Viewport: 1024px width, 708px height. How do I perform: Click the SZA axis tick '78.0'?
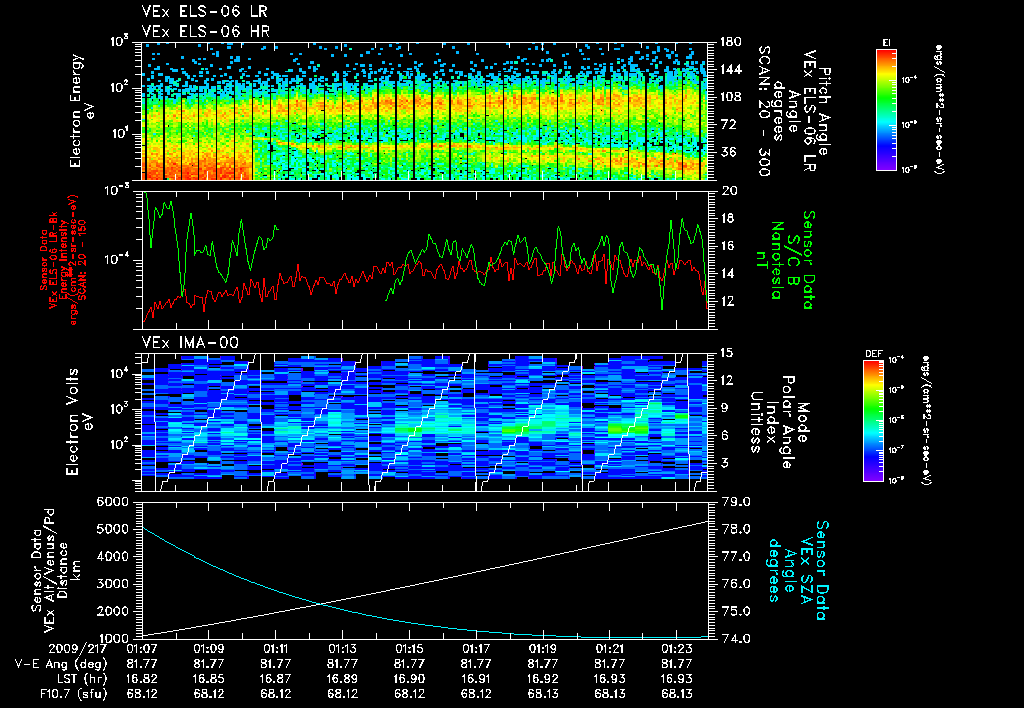tap(735, 530)
